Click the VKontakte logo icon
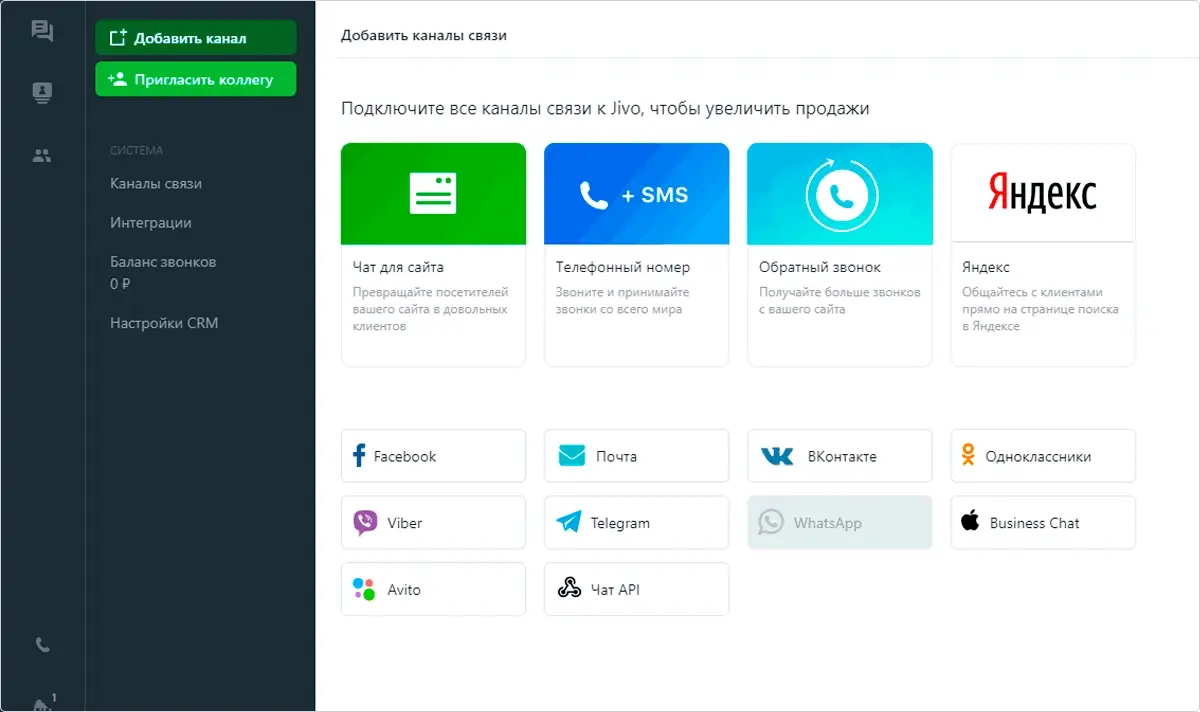Viewport: 1200px width, 712px height. [x=776, y=456]
